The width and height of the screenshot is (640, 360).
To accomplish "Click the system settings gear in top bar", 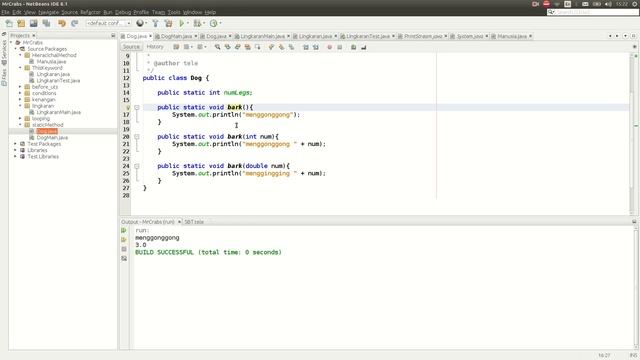I will 634,4.
